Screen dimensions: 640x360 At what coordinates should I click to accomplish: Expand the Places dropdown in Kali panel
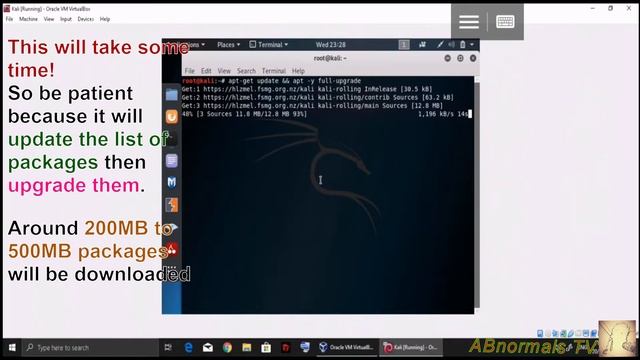(x=228, y=44)
